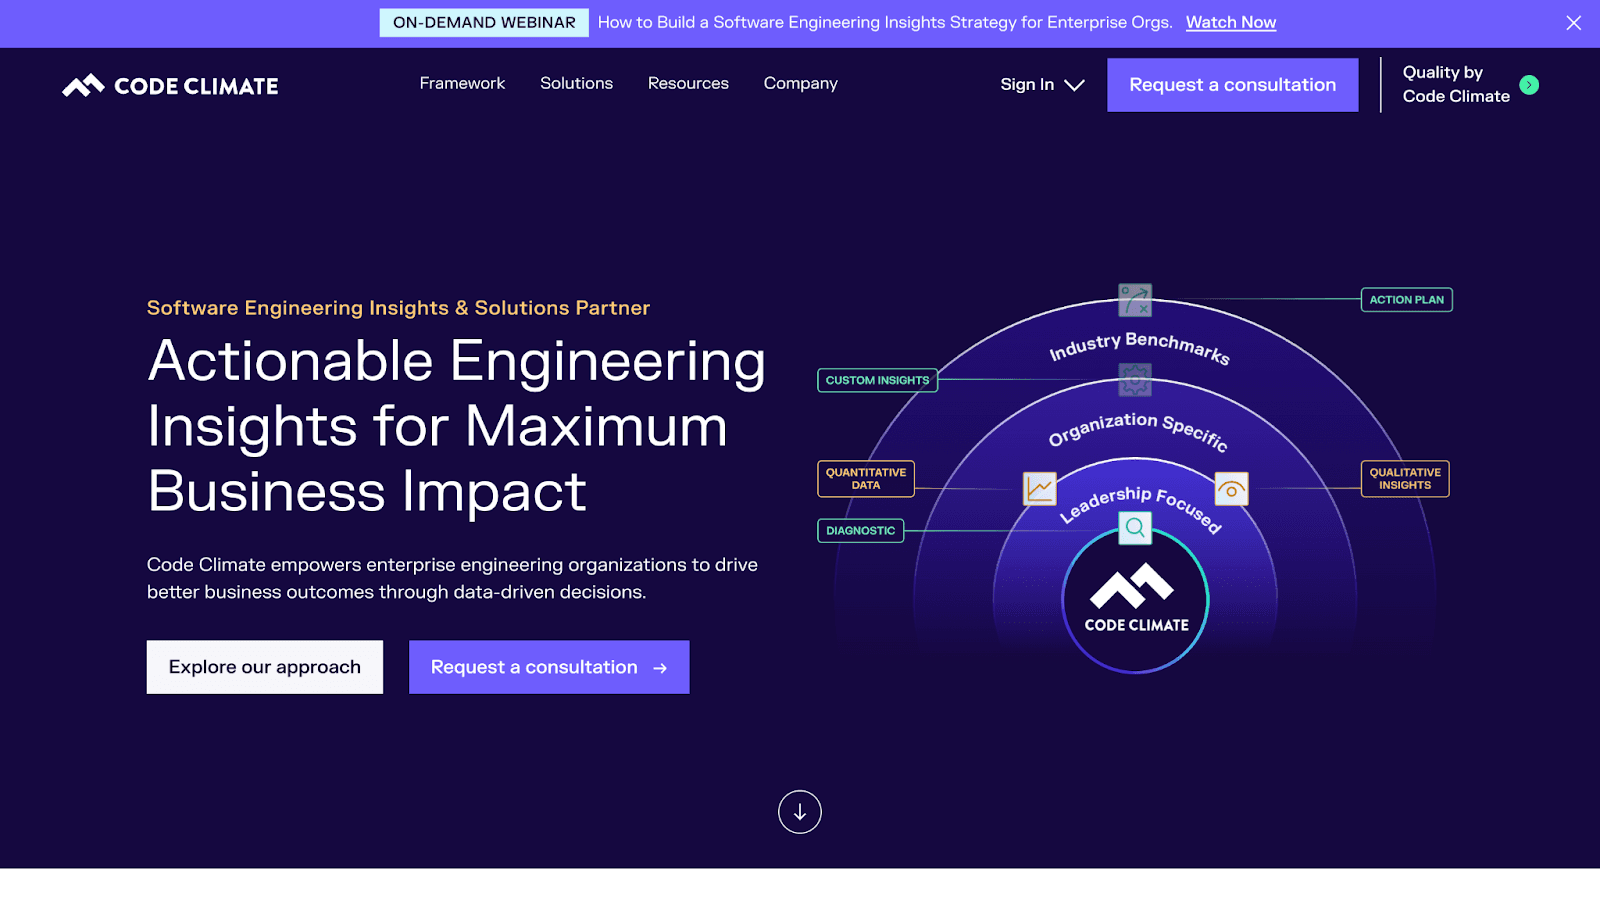The width and height of the screenshot is (1600, 907).
Task: Click the CUSTOM INSIGHTS label
Action: click(877, 380)
